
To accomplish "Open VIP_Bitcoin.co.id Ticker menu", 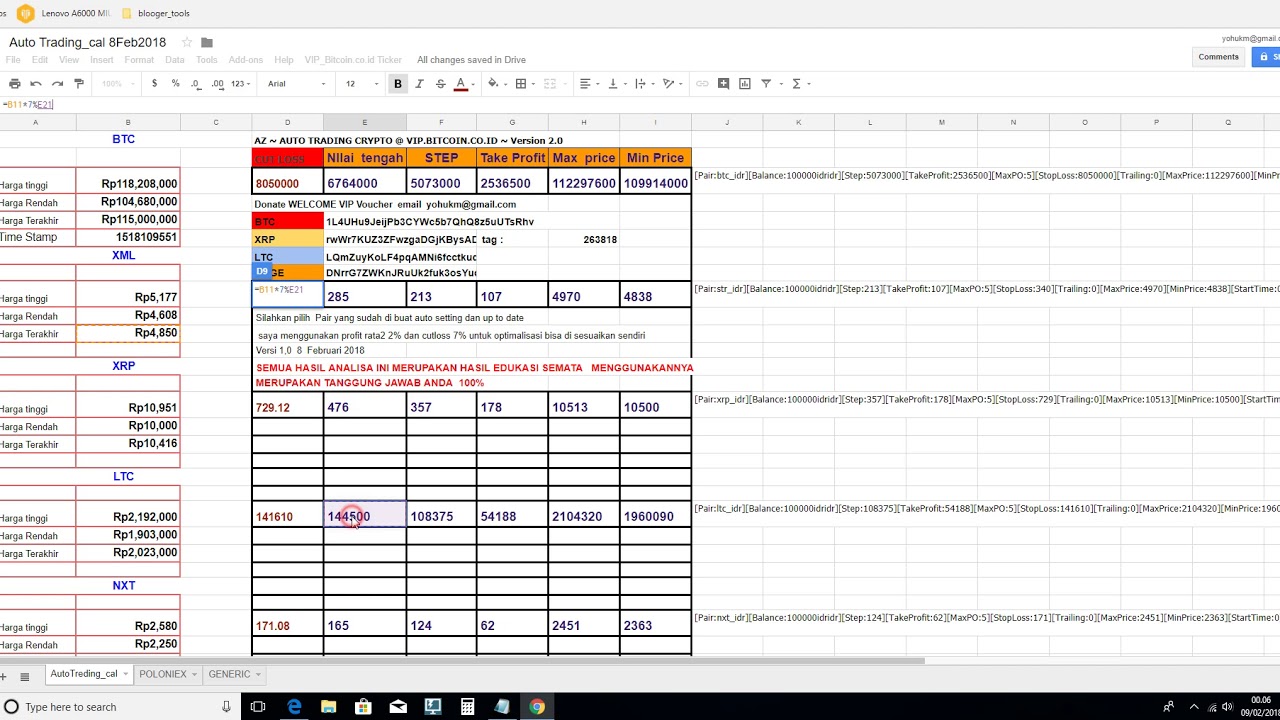I will point(353,60).
